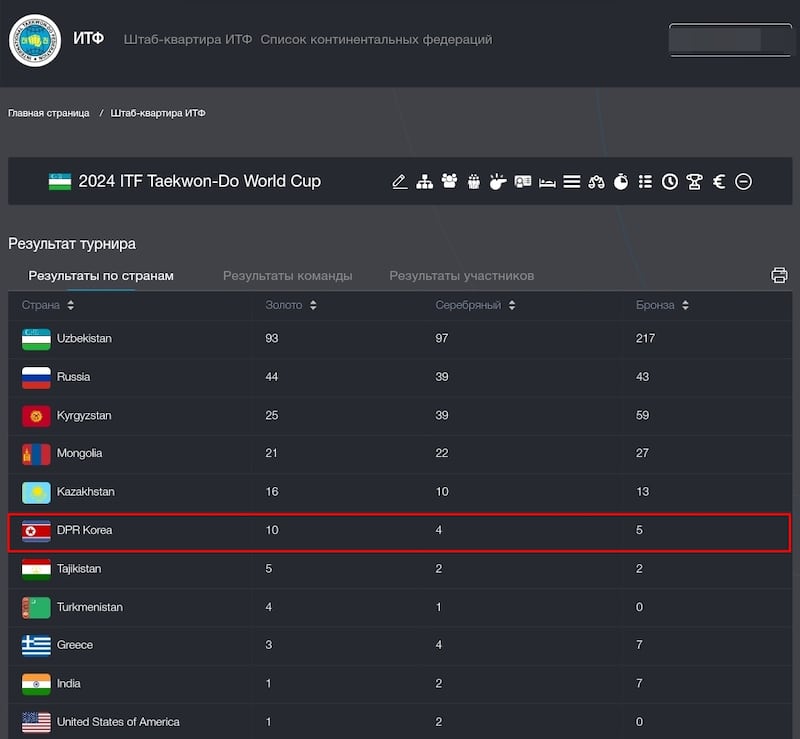Image resolution: width=800 pixels, height=739 pixels.
Task: Open the trophy results icon
Action: point(694,182)
